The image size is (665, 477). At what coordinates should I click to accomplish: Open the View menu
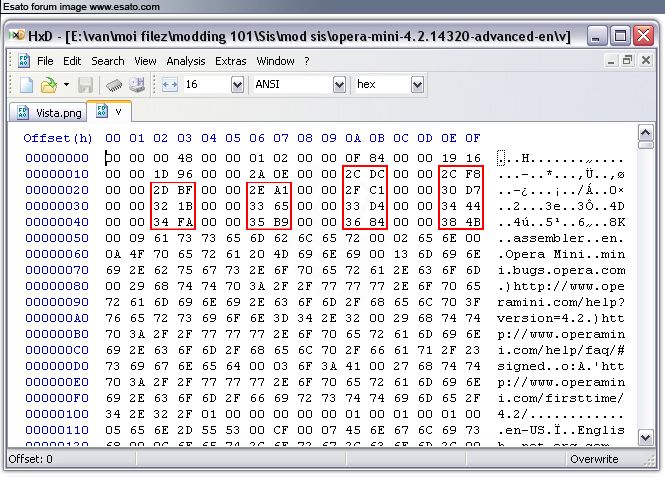pyautogui.click(x=145, y=61)
